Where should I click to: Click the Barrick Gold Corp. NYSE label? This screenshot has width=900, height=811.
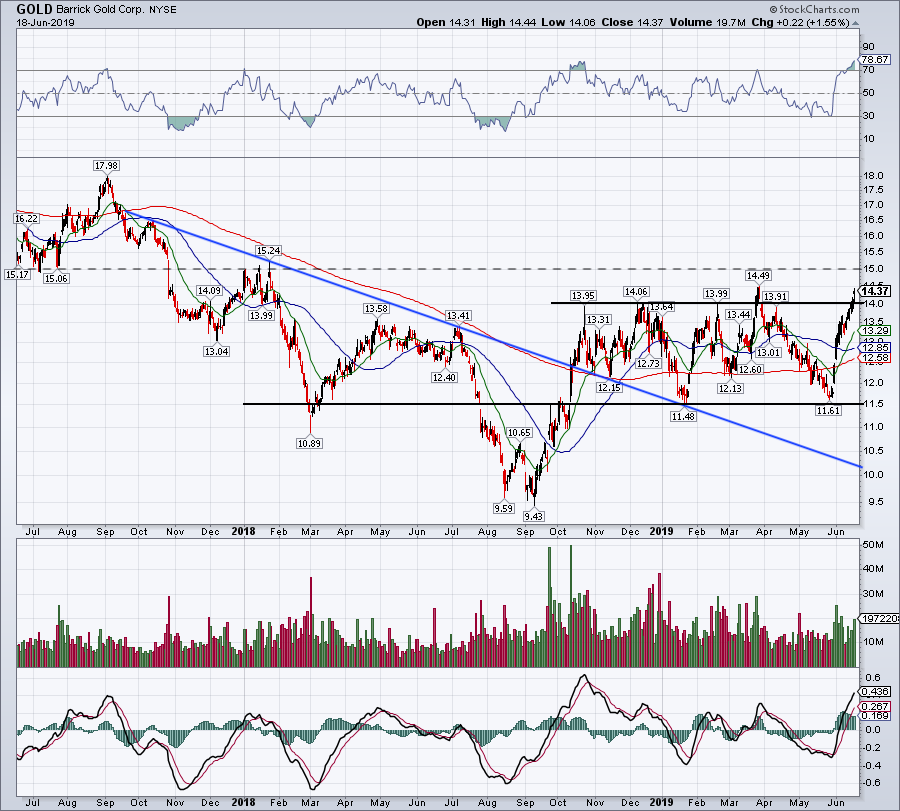click(x=117, y=10)
